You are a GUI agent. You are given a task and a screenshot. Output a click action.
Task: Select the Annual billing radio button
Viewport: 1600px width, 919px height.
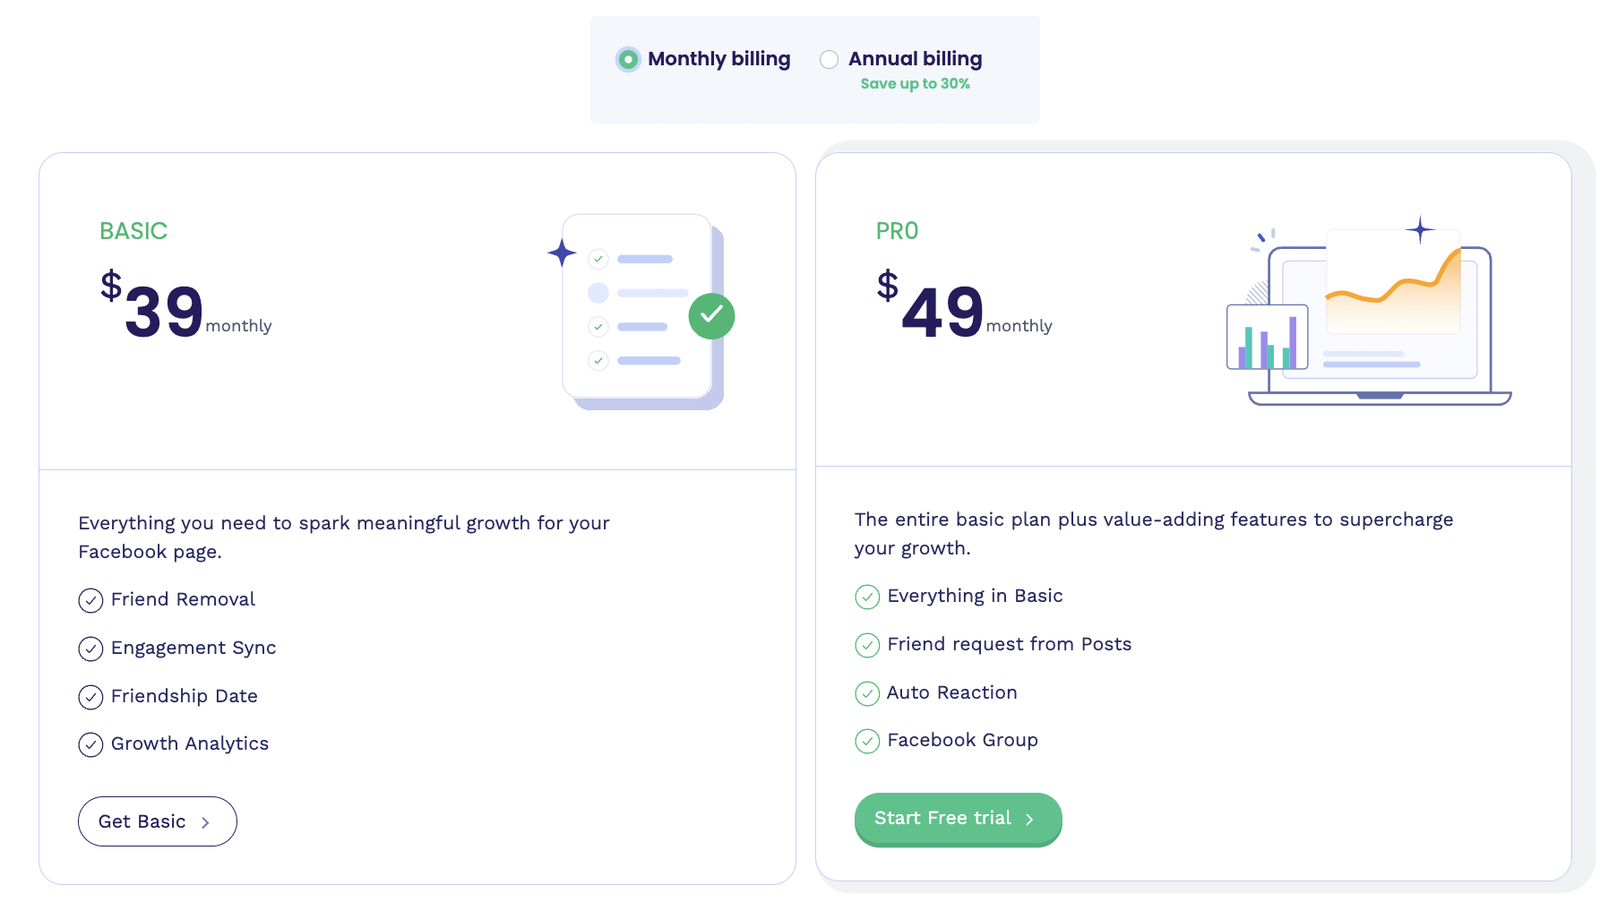coord(829,60)
